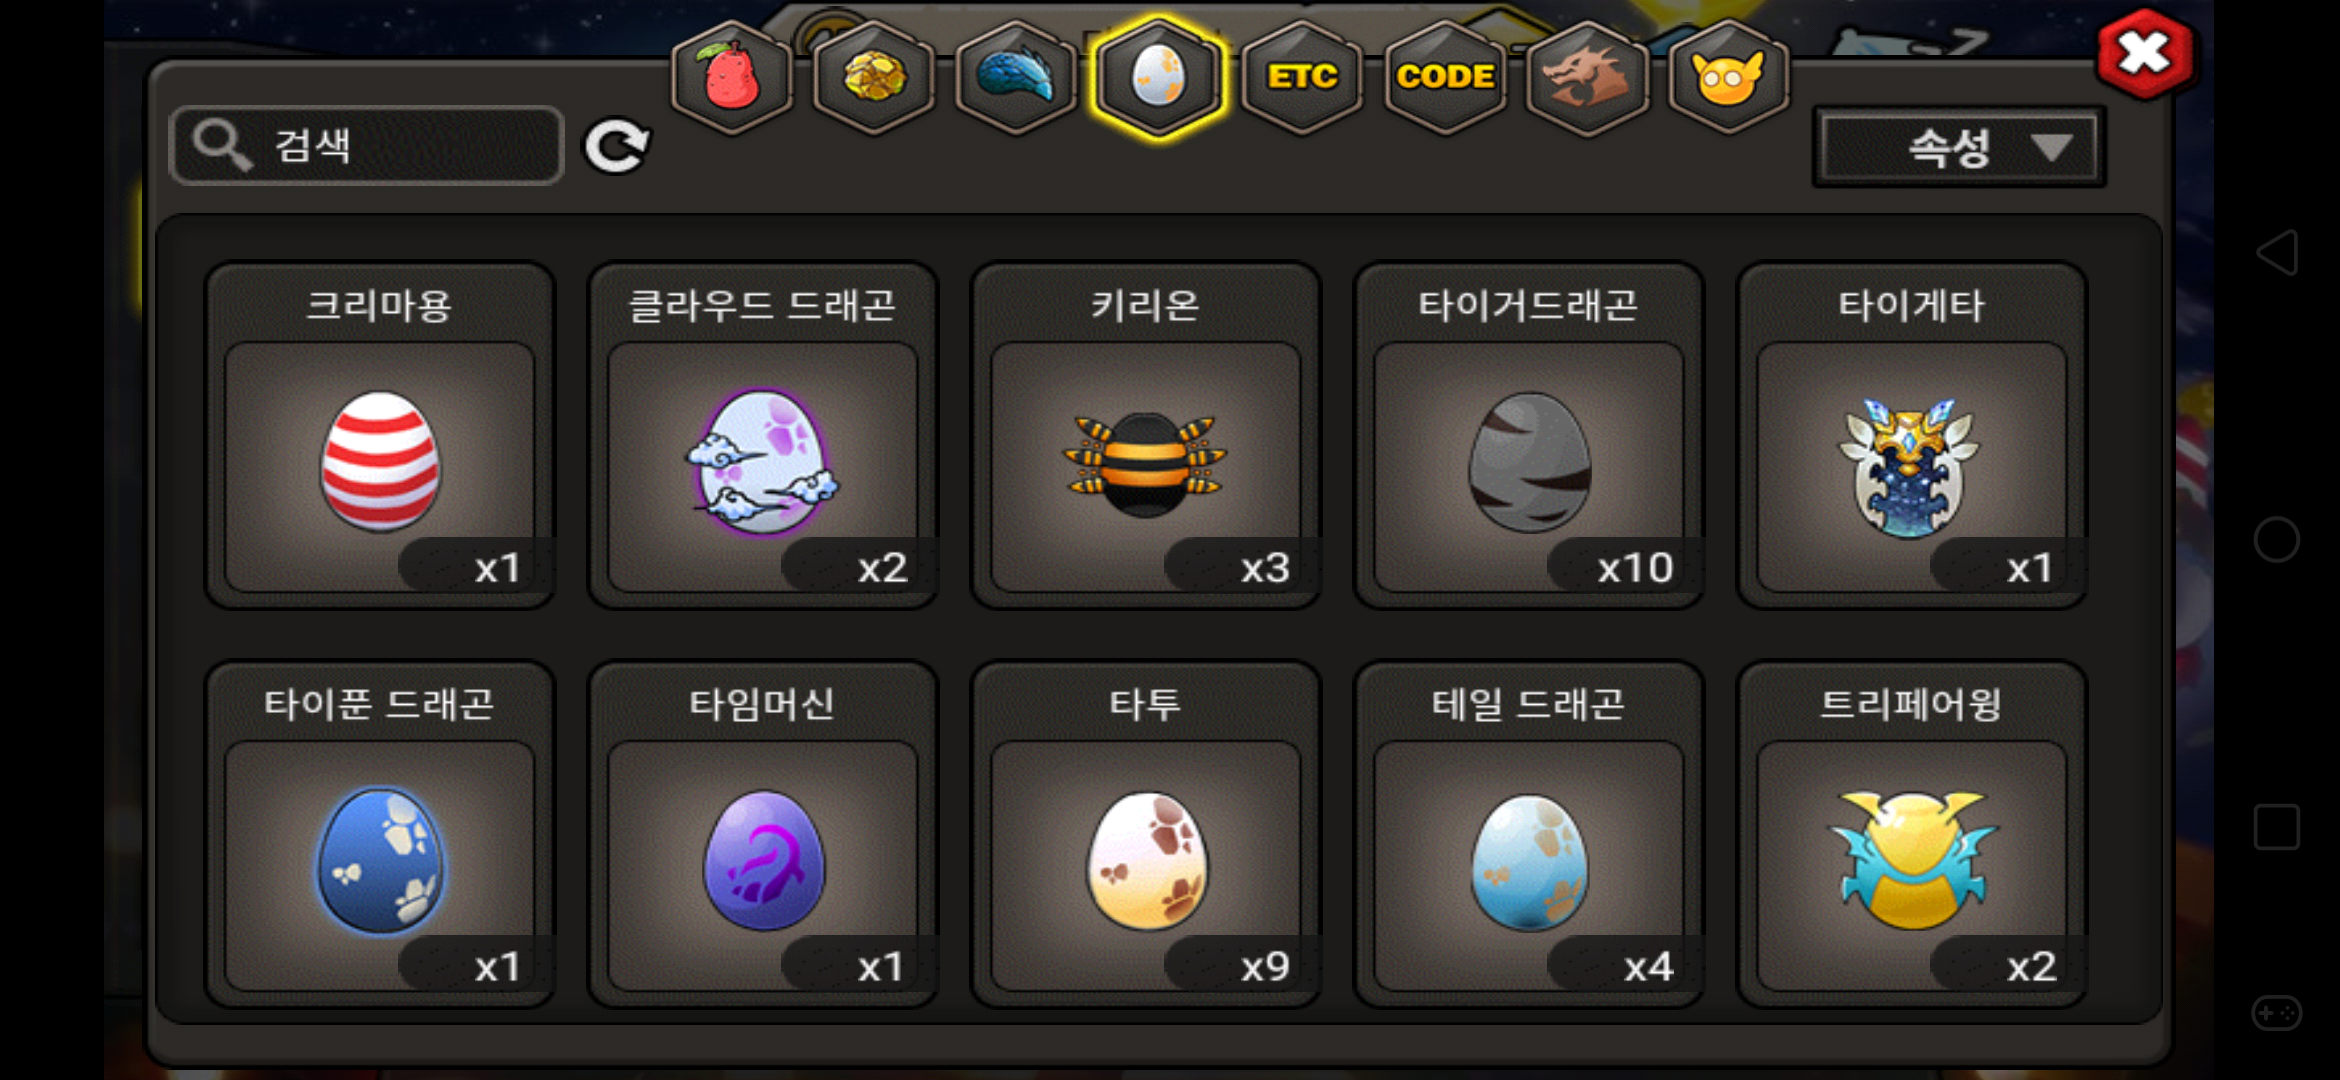Expand the 속성 attribute dropdown
The image size is (2340, 1080).
(x=1959, y=148)
